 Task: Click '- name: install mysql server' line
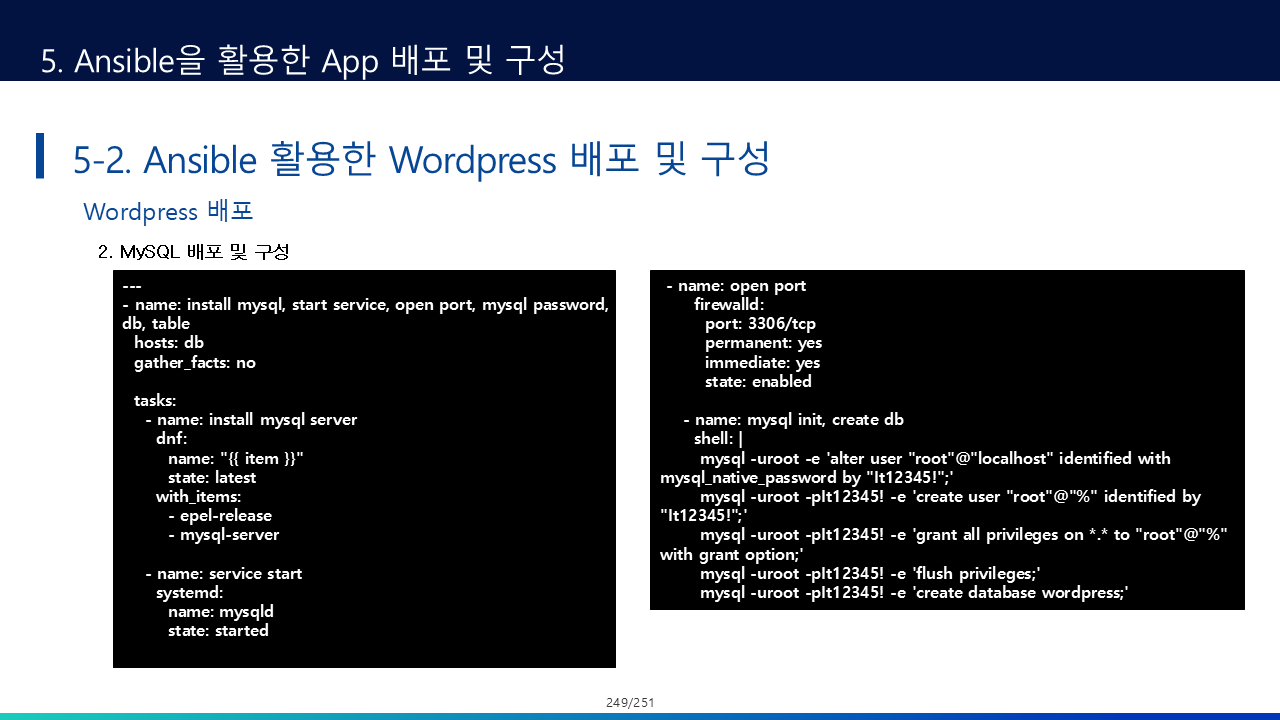click(x=251, y=420)
